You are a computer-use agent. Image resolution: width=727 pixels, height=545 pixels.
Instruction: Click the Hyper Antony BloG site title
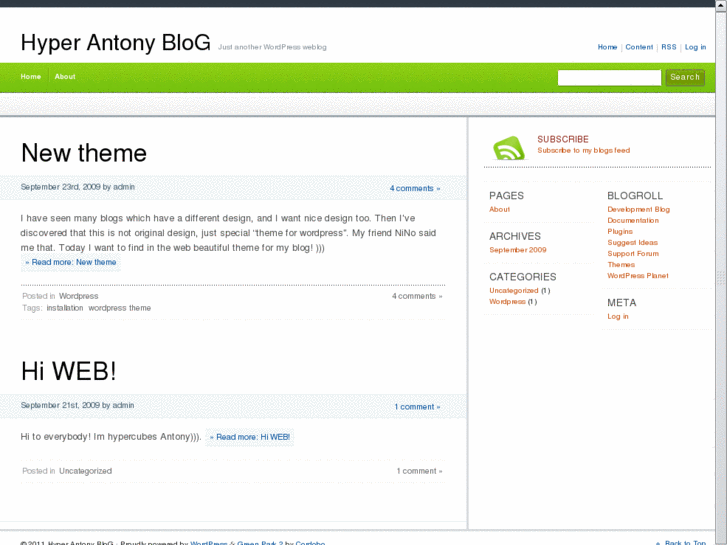tap(116, 43)
